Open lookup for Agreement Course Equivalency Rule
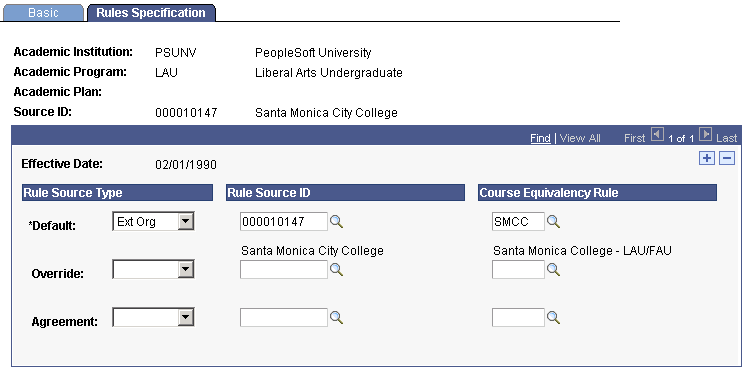This screenshot has height=372, width=749. point(553,318)
